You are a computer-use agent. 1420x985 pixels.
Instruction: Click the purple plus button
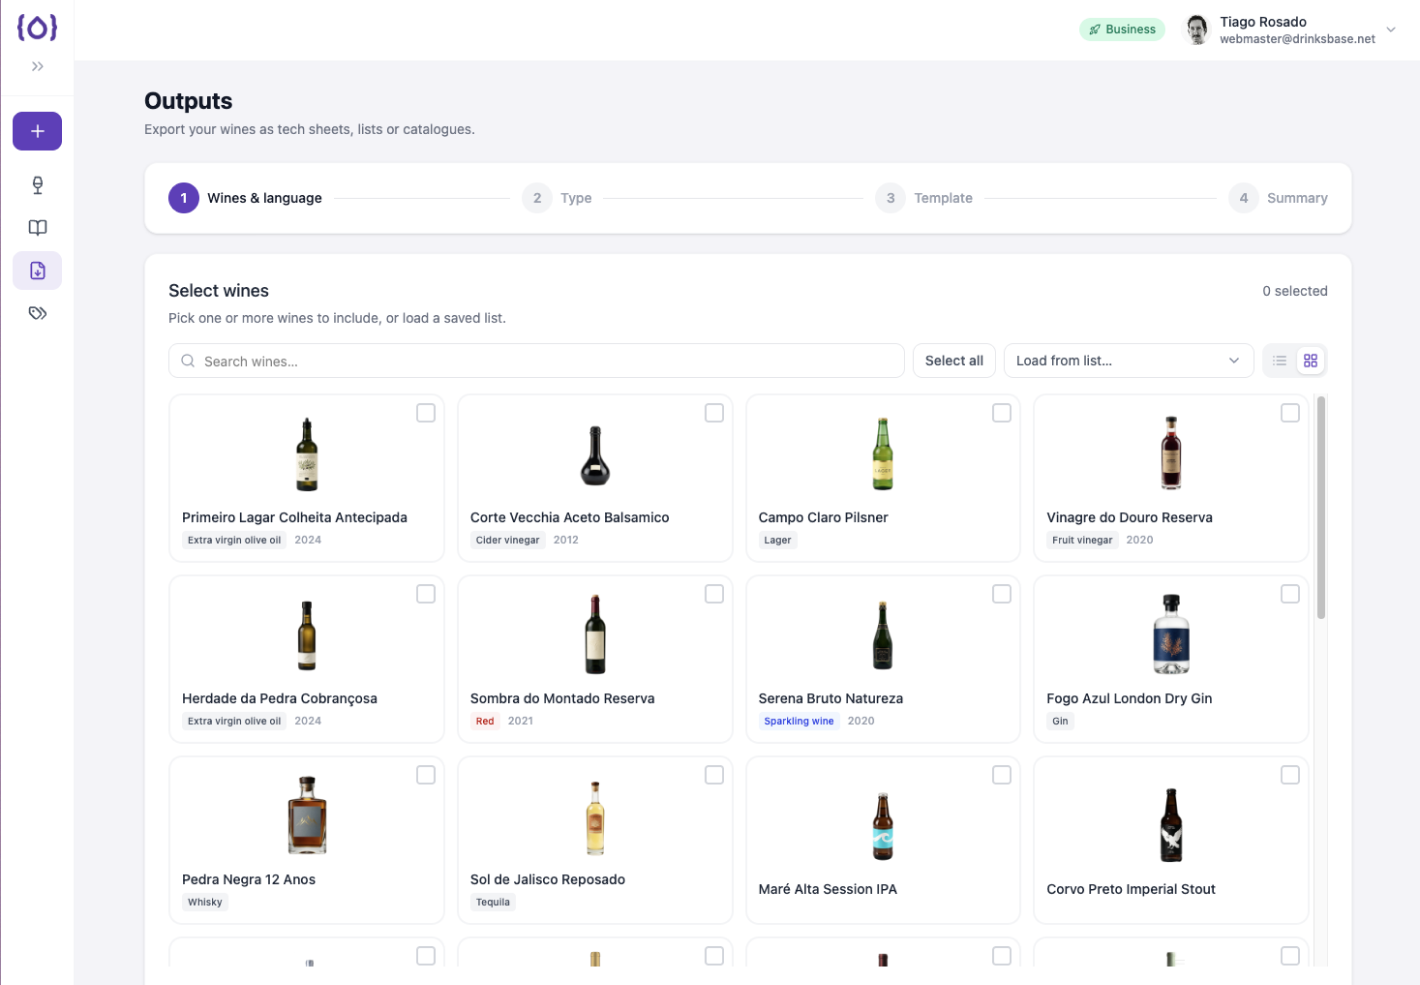click(x=37, y=131)
